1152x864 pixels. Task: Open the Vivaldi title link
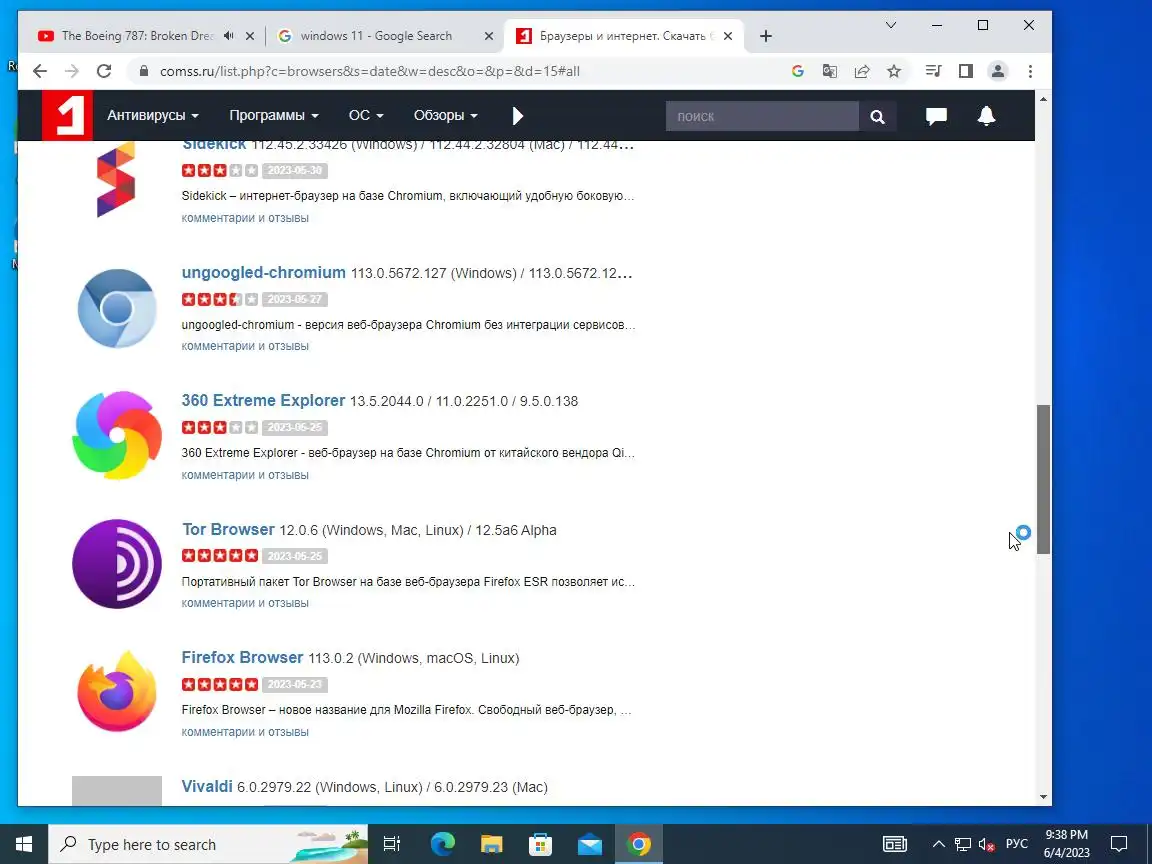point(206,786)
